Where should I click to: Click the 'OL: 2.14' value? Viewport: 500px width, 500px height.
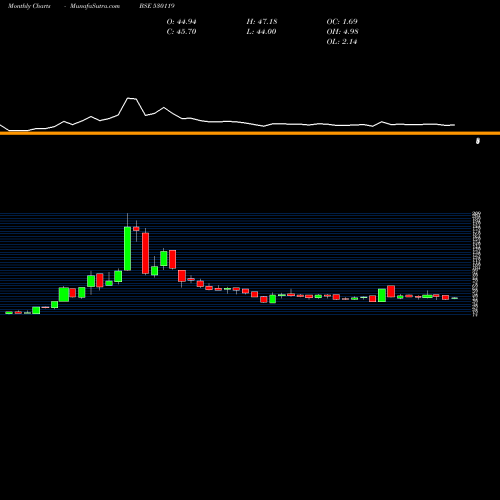pyautogui.click(x=342, y=42)
